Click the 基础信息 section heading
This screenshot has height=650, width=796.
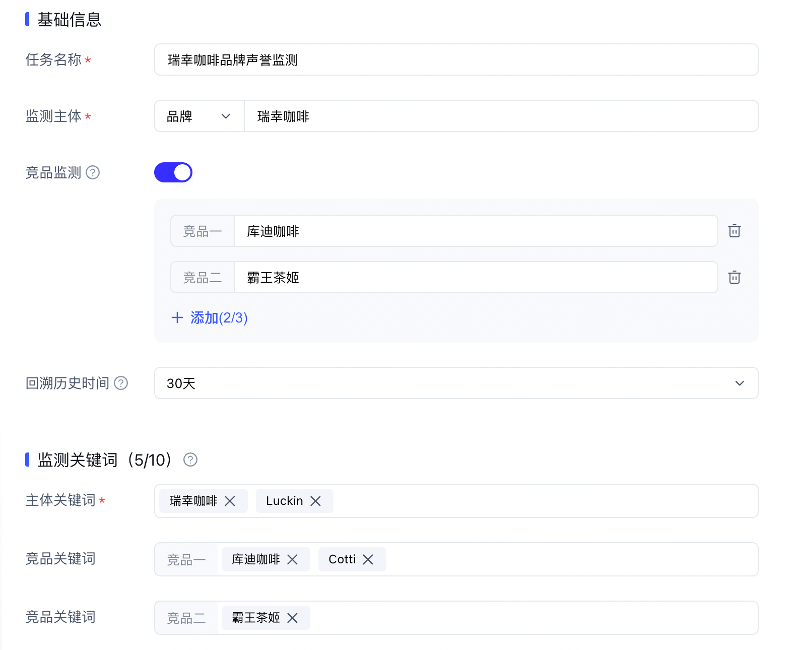pos(70,20)
